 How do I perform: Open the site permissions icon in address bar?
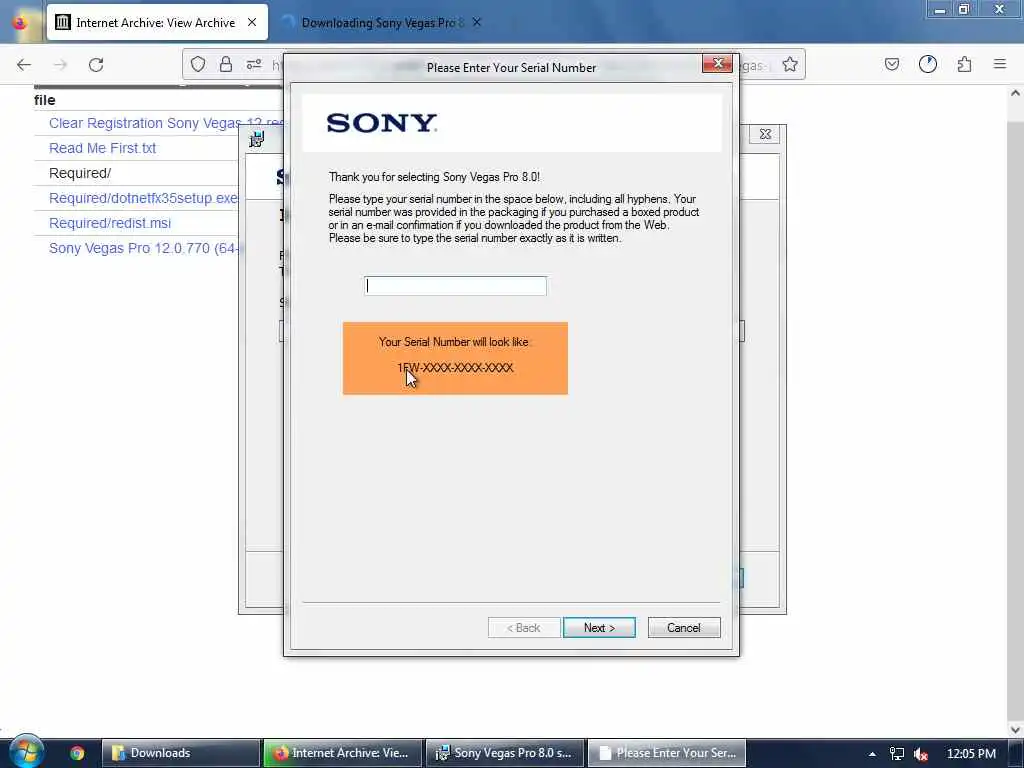pyautogui.click(x=254, y=64)
